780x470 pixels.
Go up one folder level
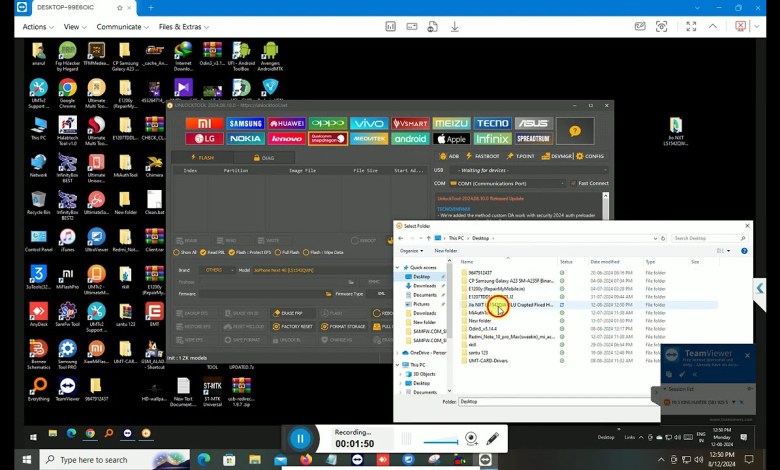[x=428, y=238]
